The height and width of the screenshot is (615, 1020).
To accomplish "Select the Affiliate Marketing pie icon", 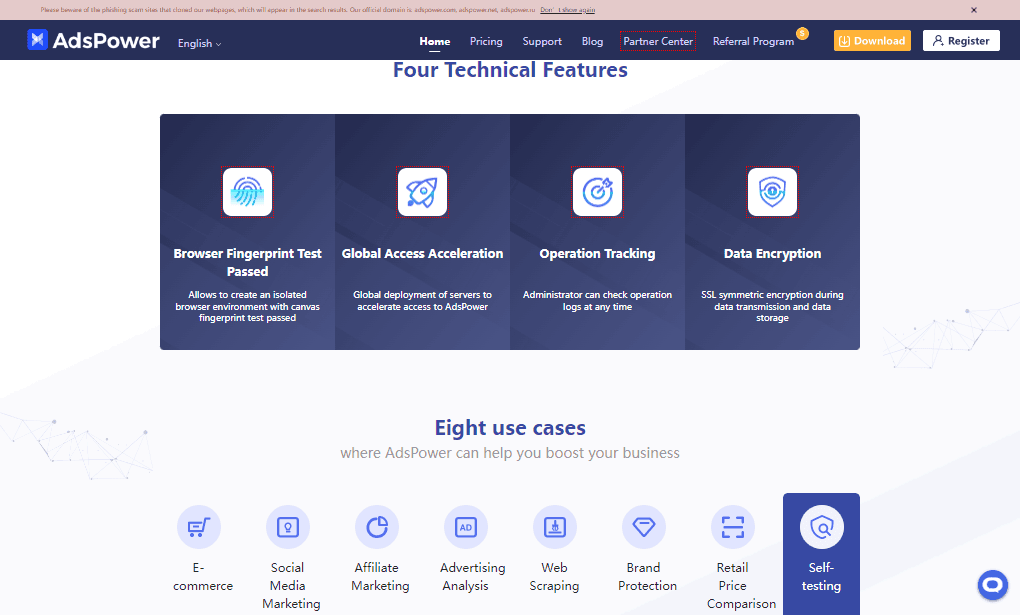I will point(377,527).
